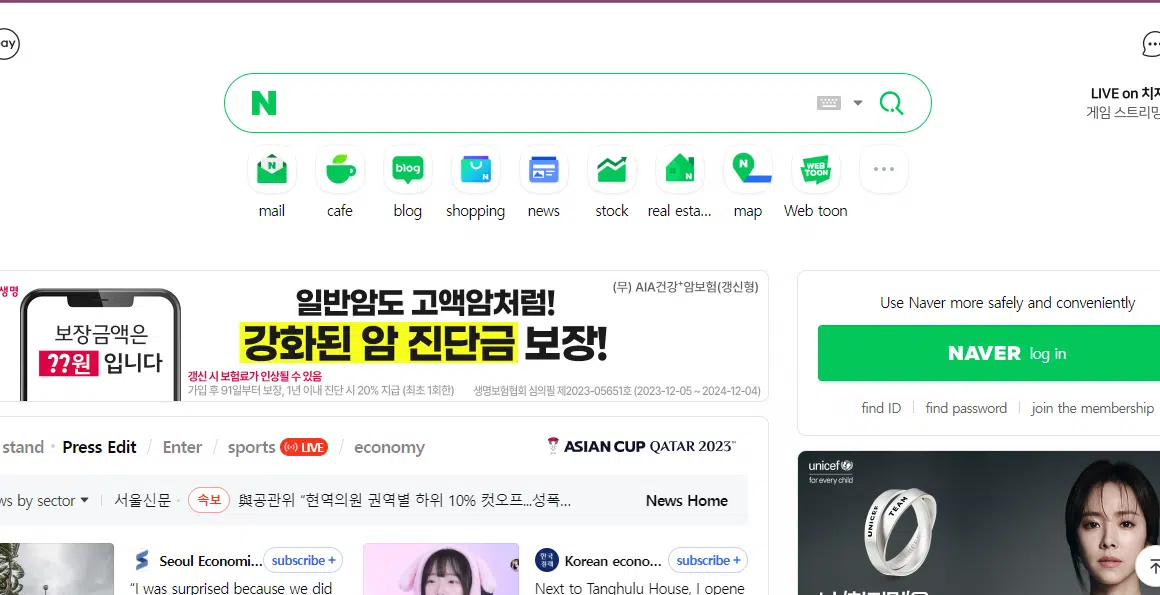Open the Naver shopping icon
Image resolution: width=1160 pixels, height=595 pixels.
(476, 170)
